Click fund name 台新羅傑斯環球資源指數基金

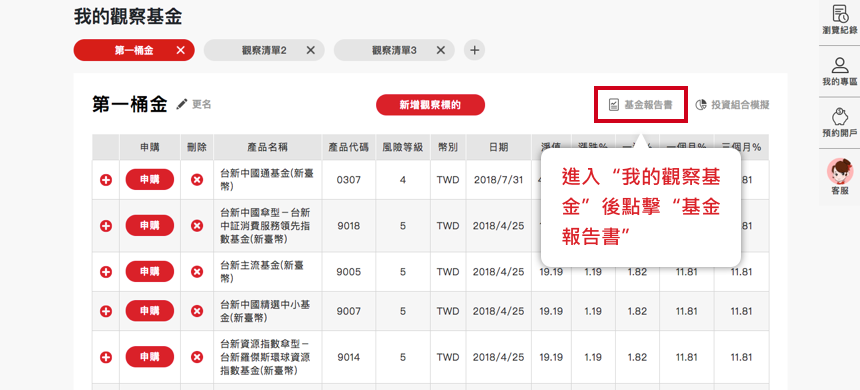[265, 357]
